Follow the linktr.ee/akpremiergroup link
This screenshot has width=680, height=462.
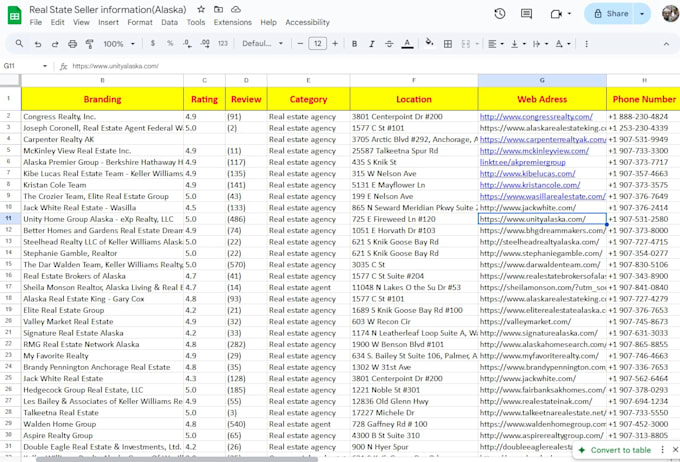523,162
